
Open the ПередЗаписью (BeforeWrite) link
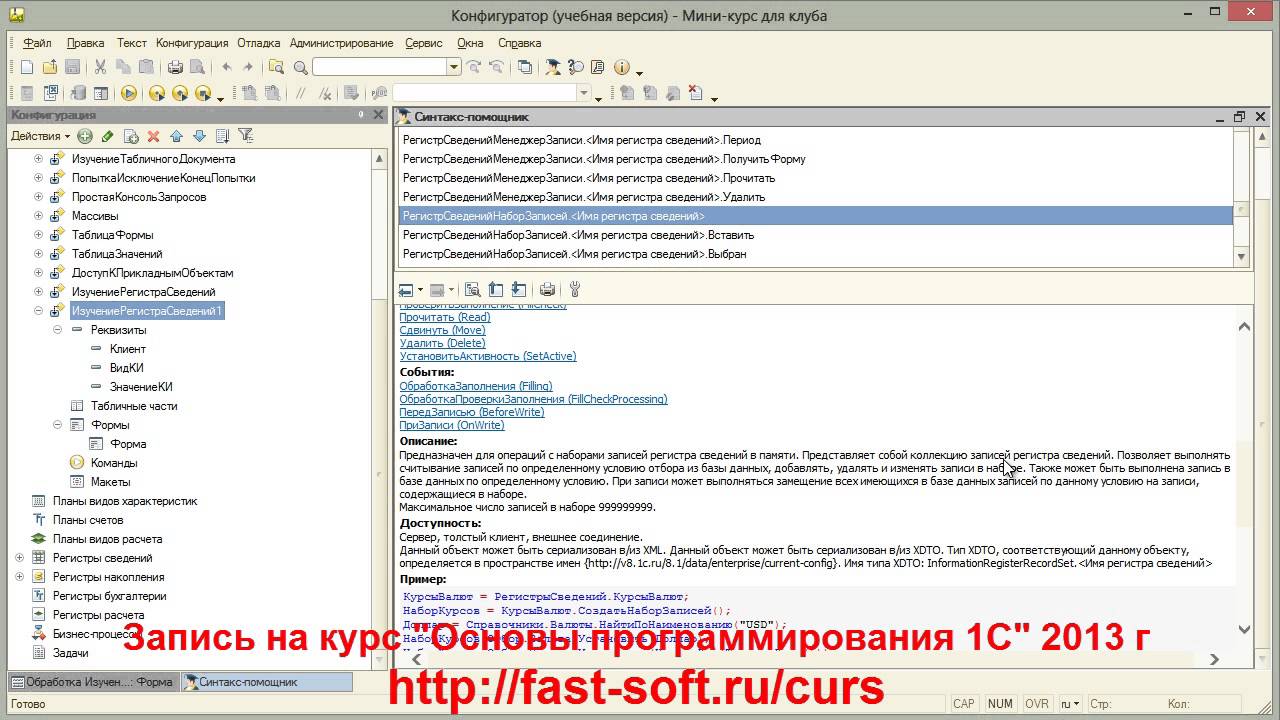tap(472, 412)
